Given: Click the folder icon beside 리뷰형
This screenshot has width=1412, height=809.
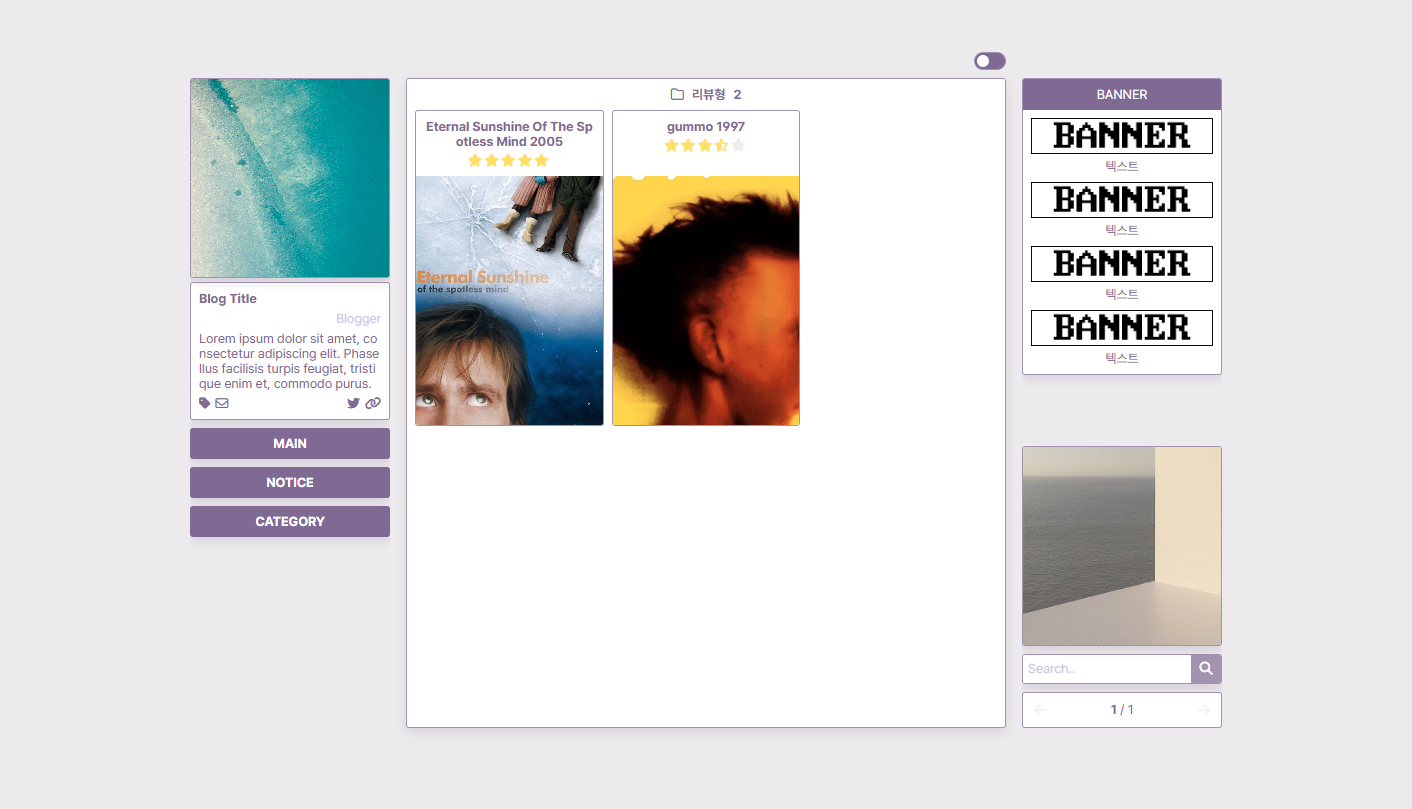Looking at the screenshot, I should tap(677, 94).
